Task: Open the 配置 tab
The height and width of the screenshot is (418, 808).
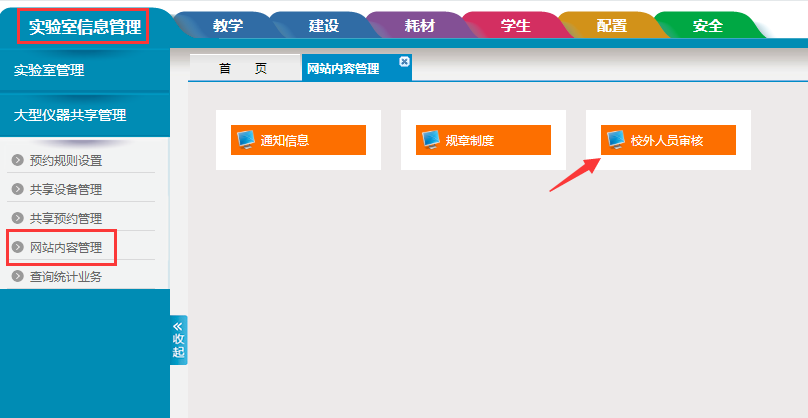Action: tap(612, 26)
